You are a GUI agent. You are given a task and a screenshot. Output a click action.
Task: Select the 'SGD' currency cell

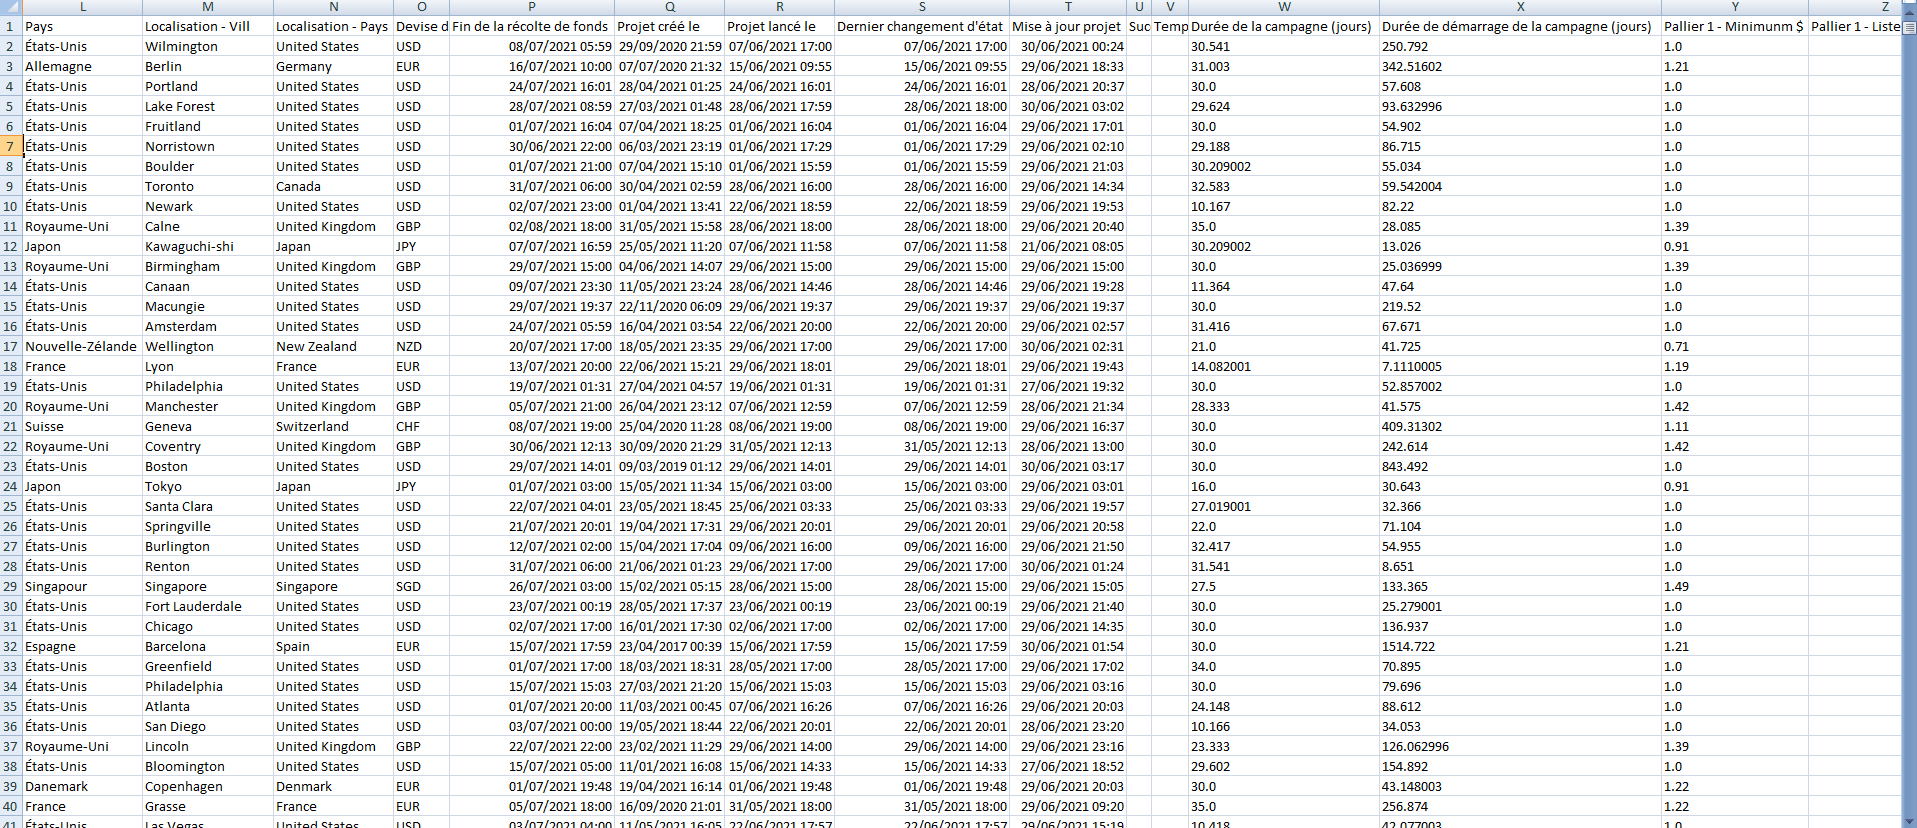(x=421, y=586)
